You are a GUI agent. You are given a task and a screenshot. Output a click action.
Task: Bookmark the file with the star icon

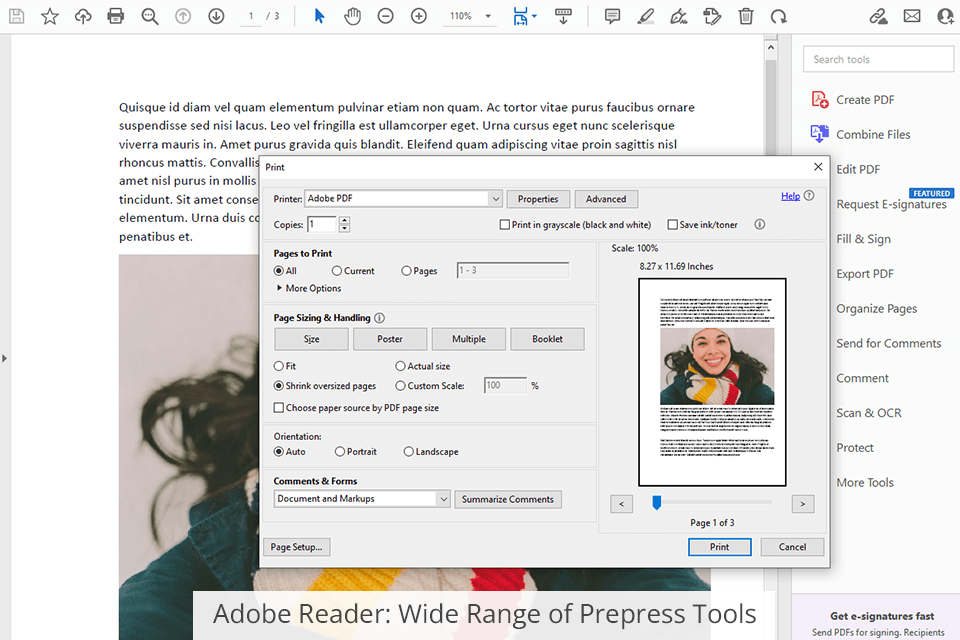[50, 16]
